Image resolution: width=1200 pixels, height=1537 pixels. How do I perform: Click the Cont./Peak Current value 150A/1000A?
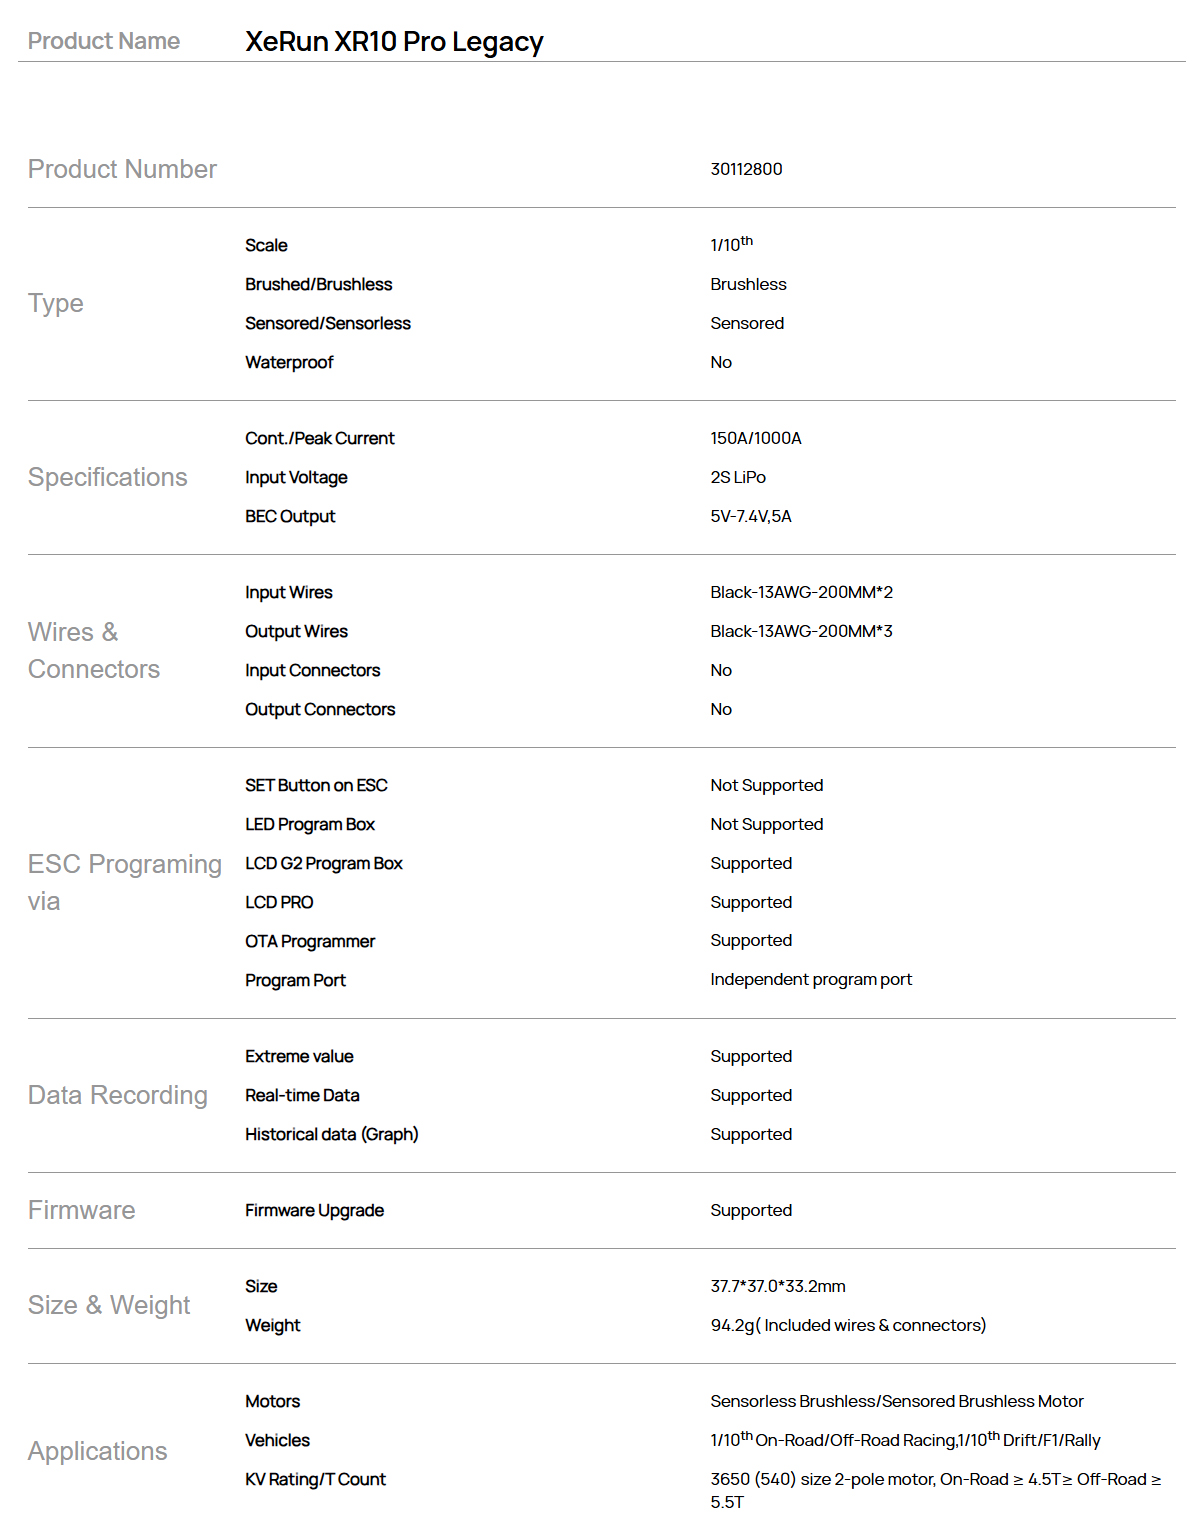tap(755, 438)
